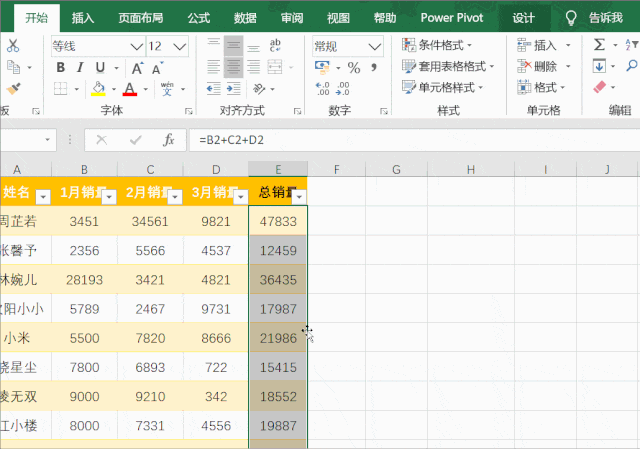Open filter dropdown for 总销量 column

click(300, 197)
